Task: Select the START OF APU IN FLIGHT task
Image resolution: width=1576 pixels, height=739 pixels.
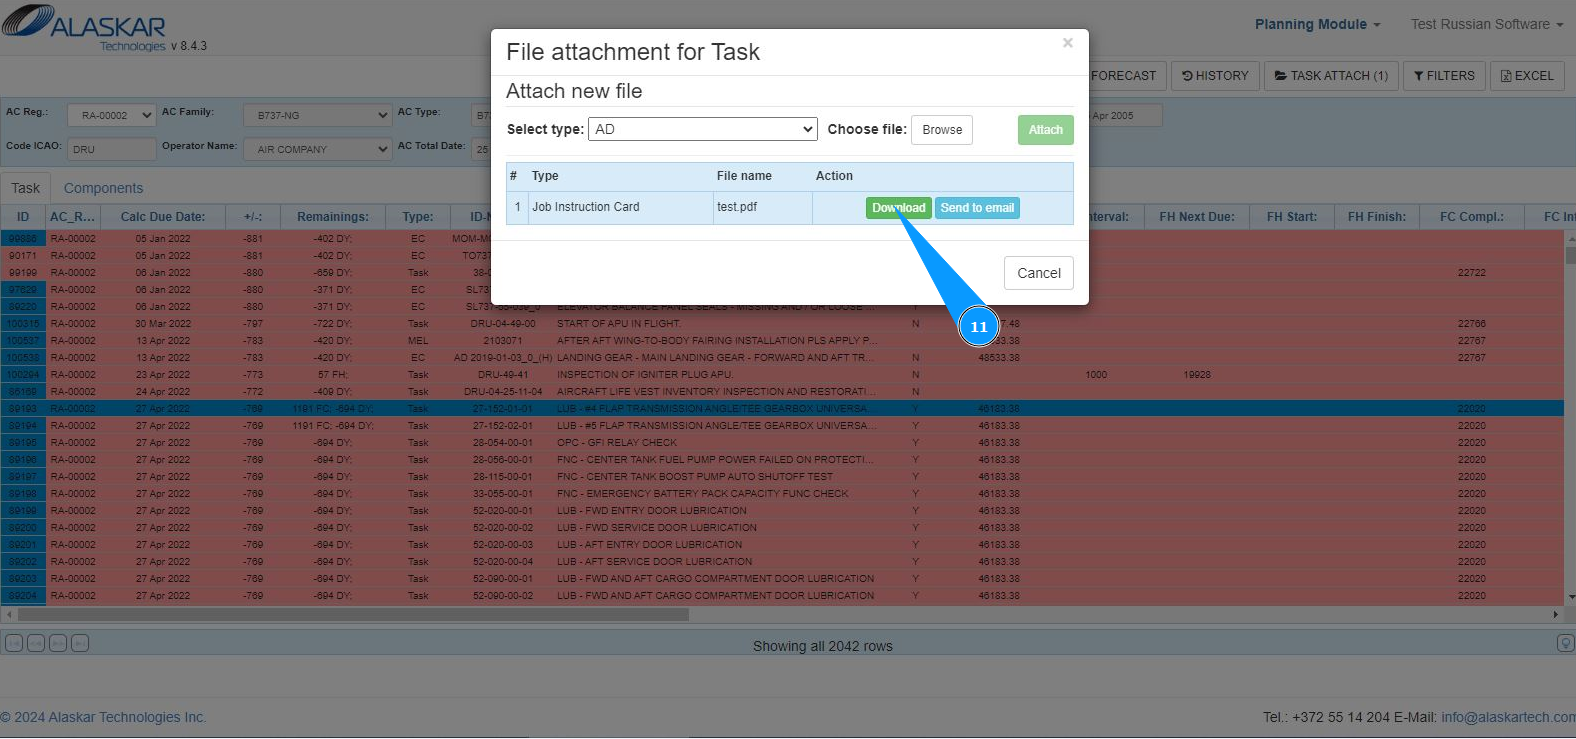Action: (x=619, y=324)
